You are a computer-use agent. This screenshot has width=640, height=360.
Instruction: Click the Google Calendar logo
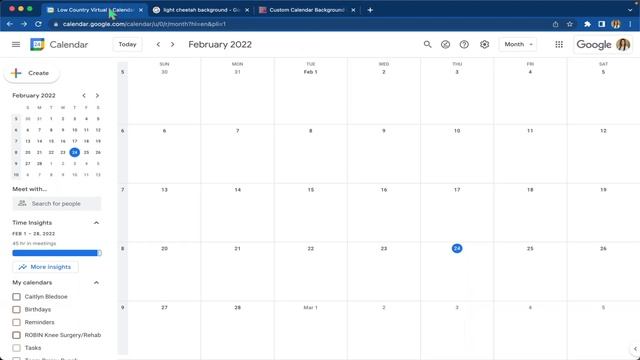click(37, 44)
